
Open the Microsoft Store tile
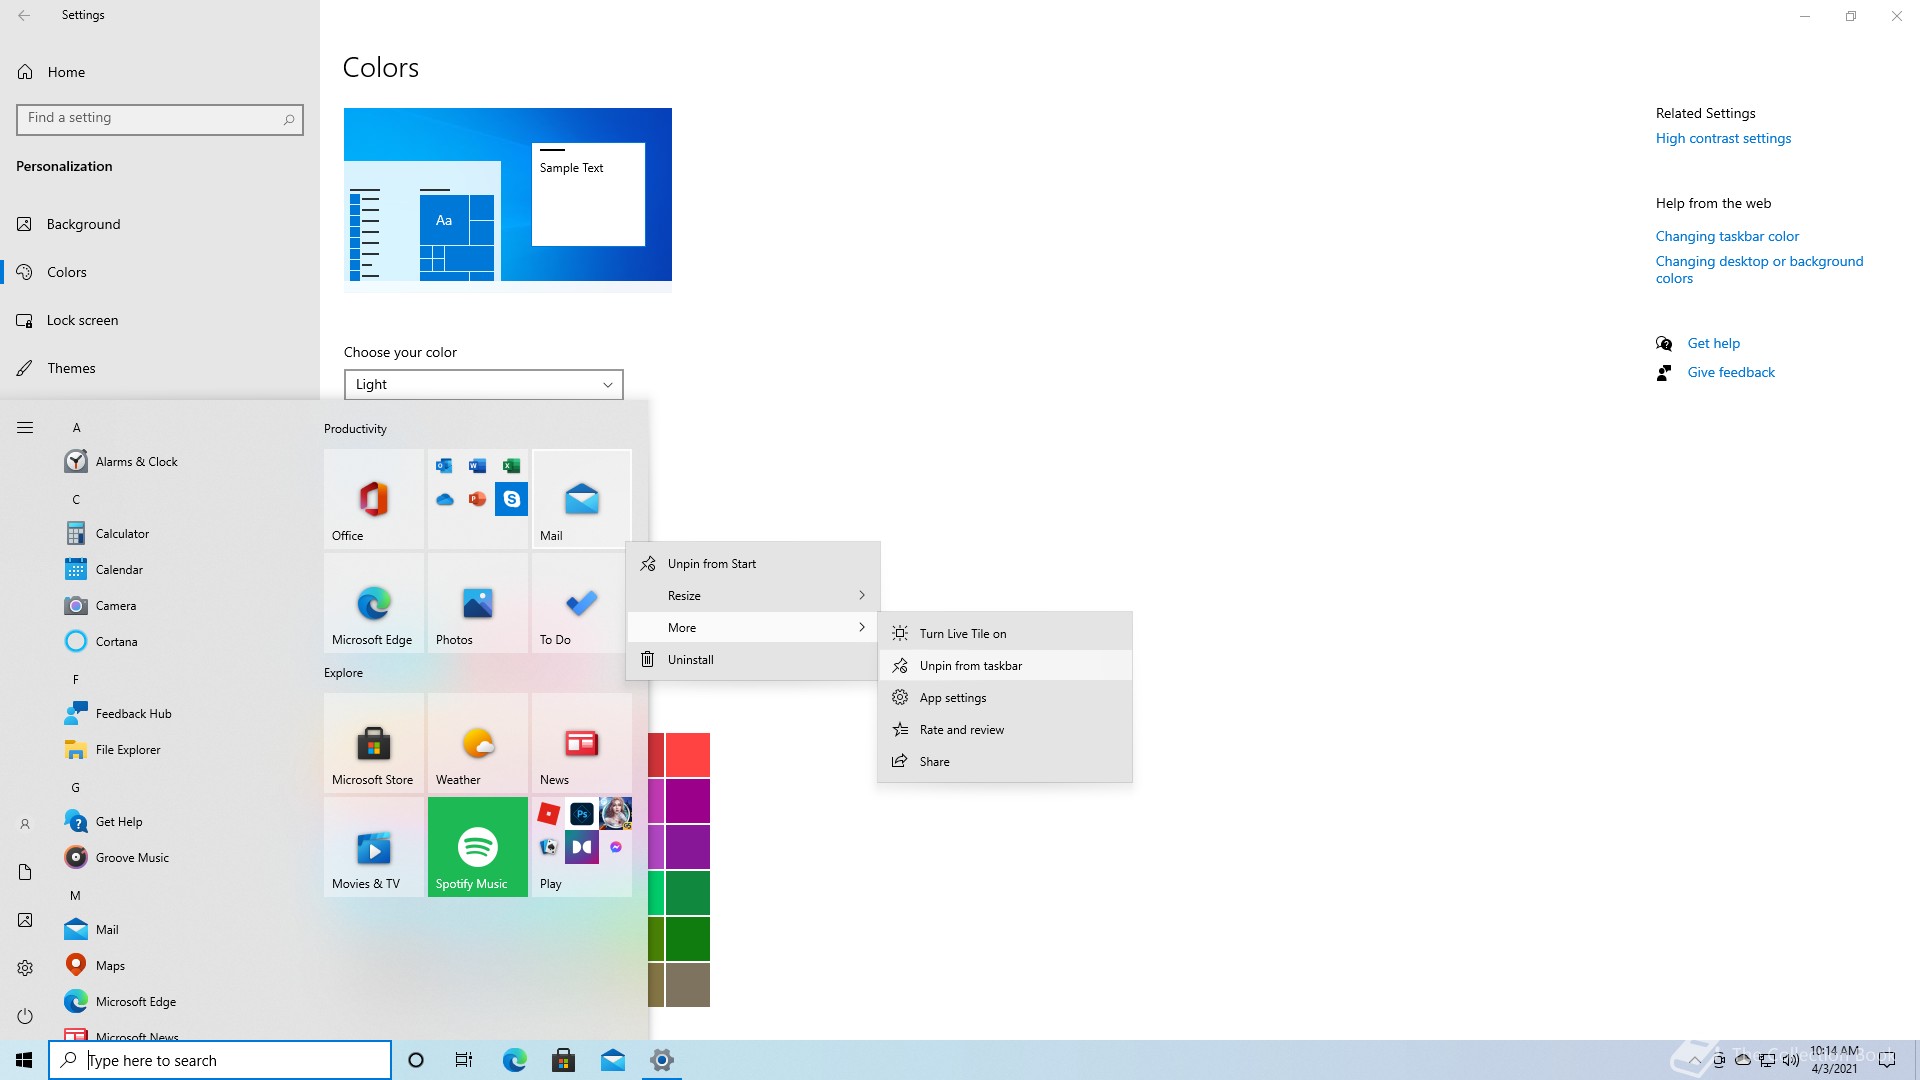(x=374, y=743)
